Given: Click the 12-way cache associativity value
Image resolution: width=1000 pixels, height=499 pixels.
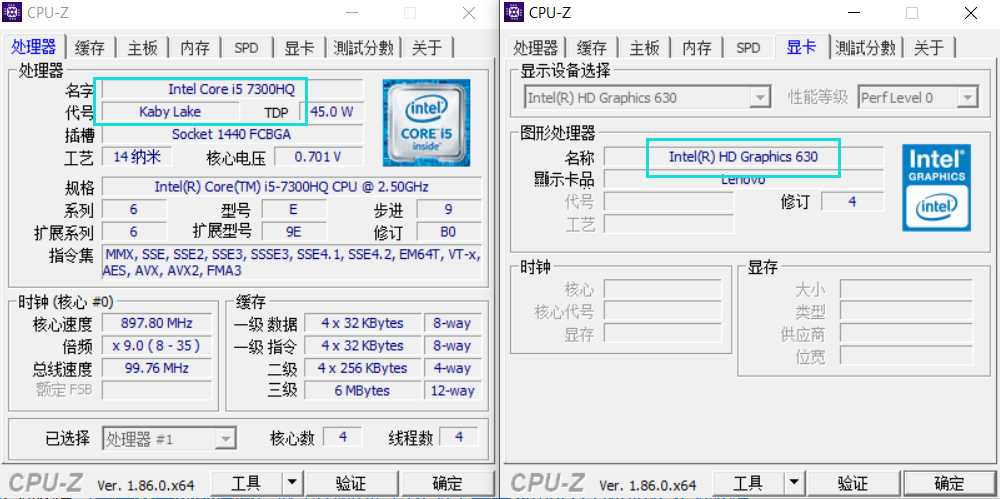Looking at the screenshot, I should 453,391.
